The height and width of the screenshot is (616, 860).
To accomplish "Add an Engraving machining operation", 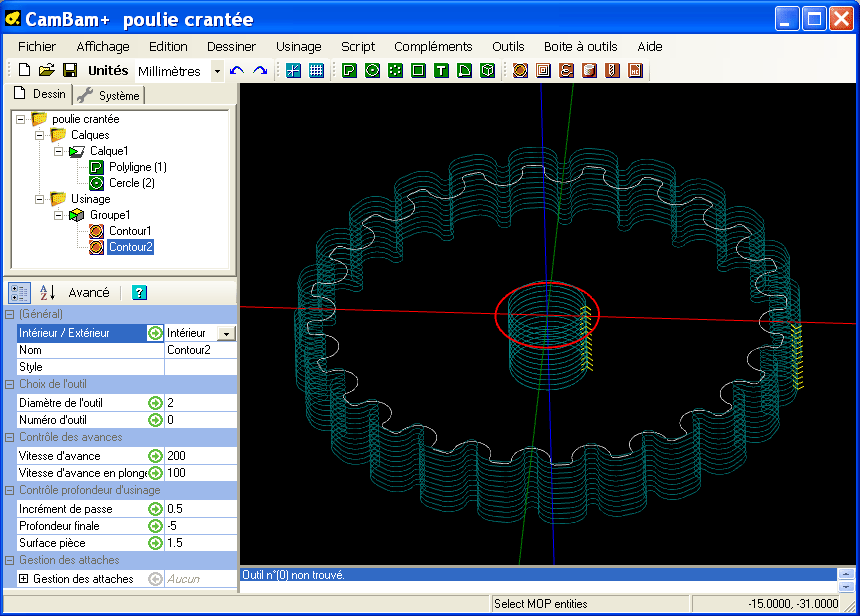I will 567,70.
